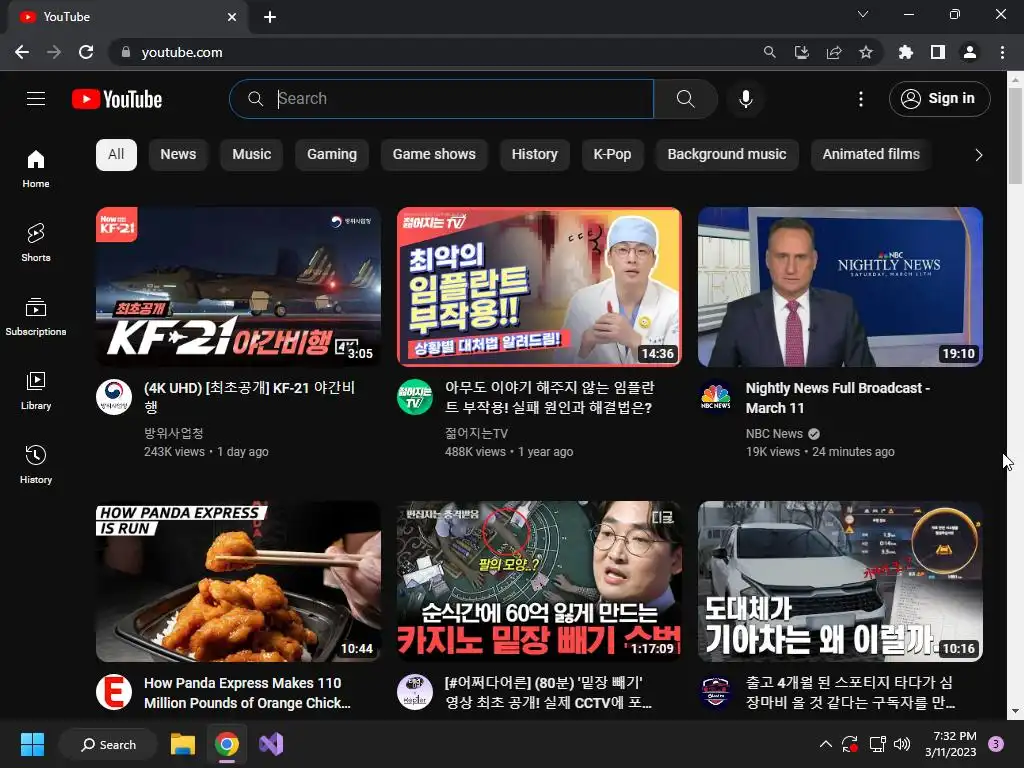Open the NBC News channel avatar
Image resolution: width=1024 pixels, height=768 pixels.
tap(716, 397)
